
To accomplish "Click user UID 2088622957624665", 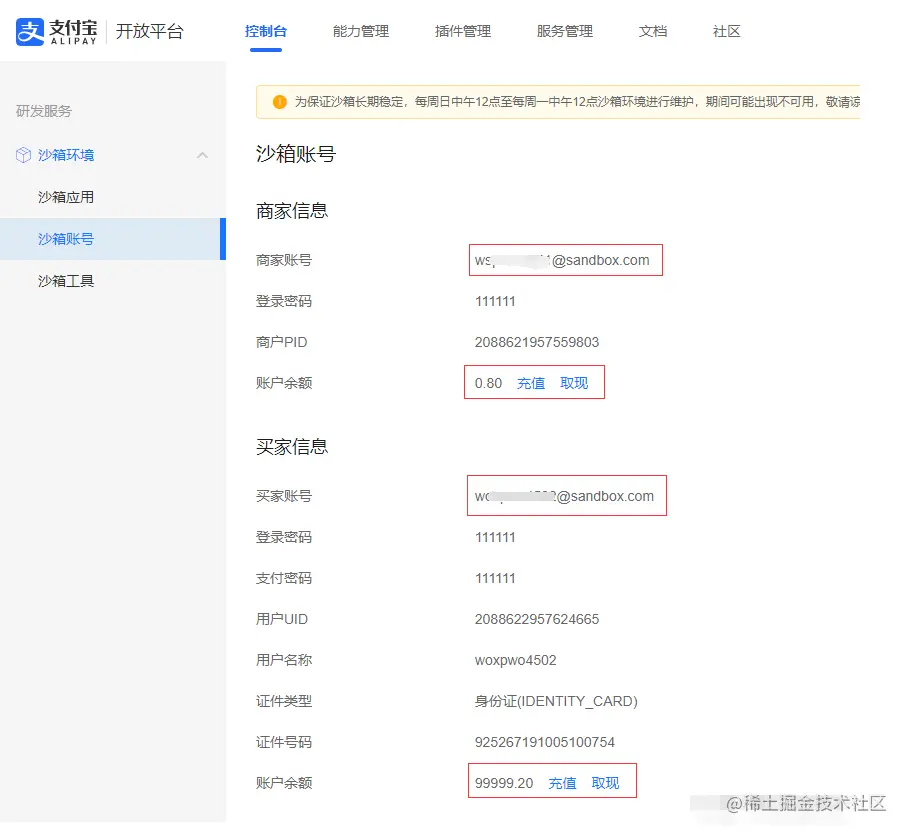I will point(537,619).
